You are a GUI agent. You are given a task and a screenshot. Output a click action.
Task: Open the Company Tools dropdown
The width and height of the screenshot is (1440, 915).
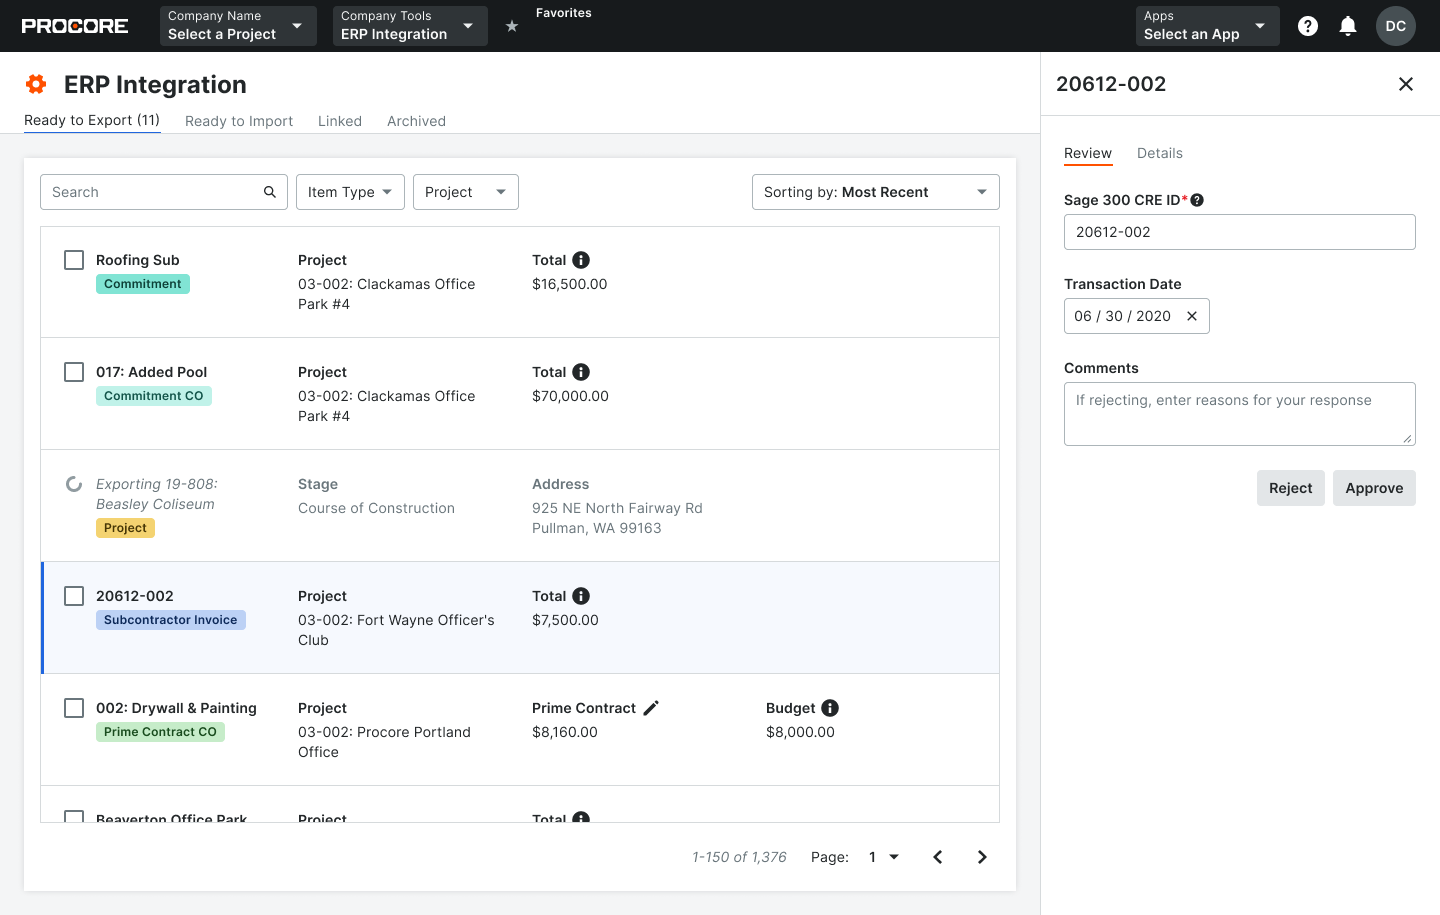pyautogui.click(x=410, y=26)
